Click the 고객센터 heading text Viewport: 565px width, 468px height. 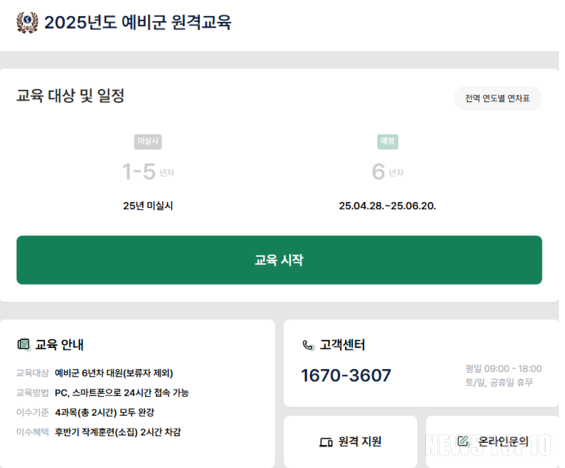342,345
